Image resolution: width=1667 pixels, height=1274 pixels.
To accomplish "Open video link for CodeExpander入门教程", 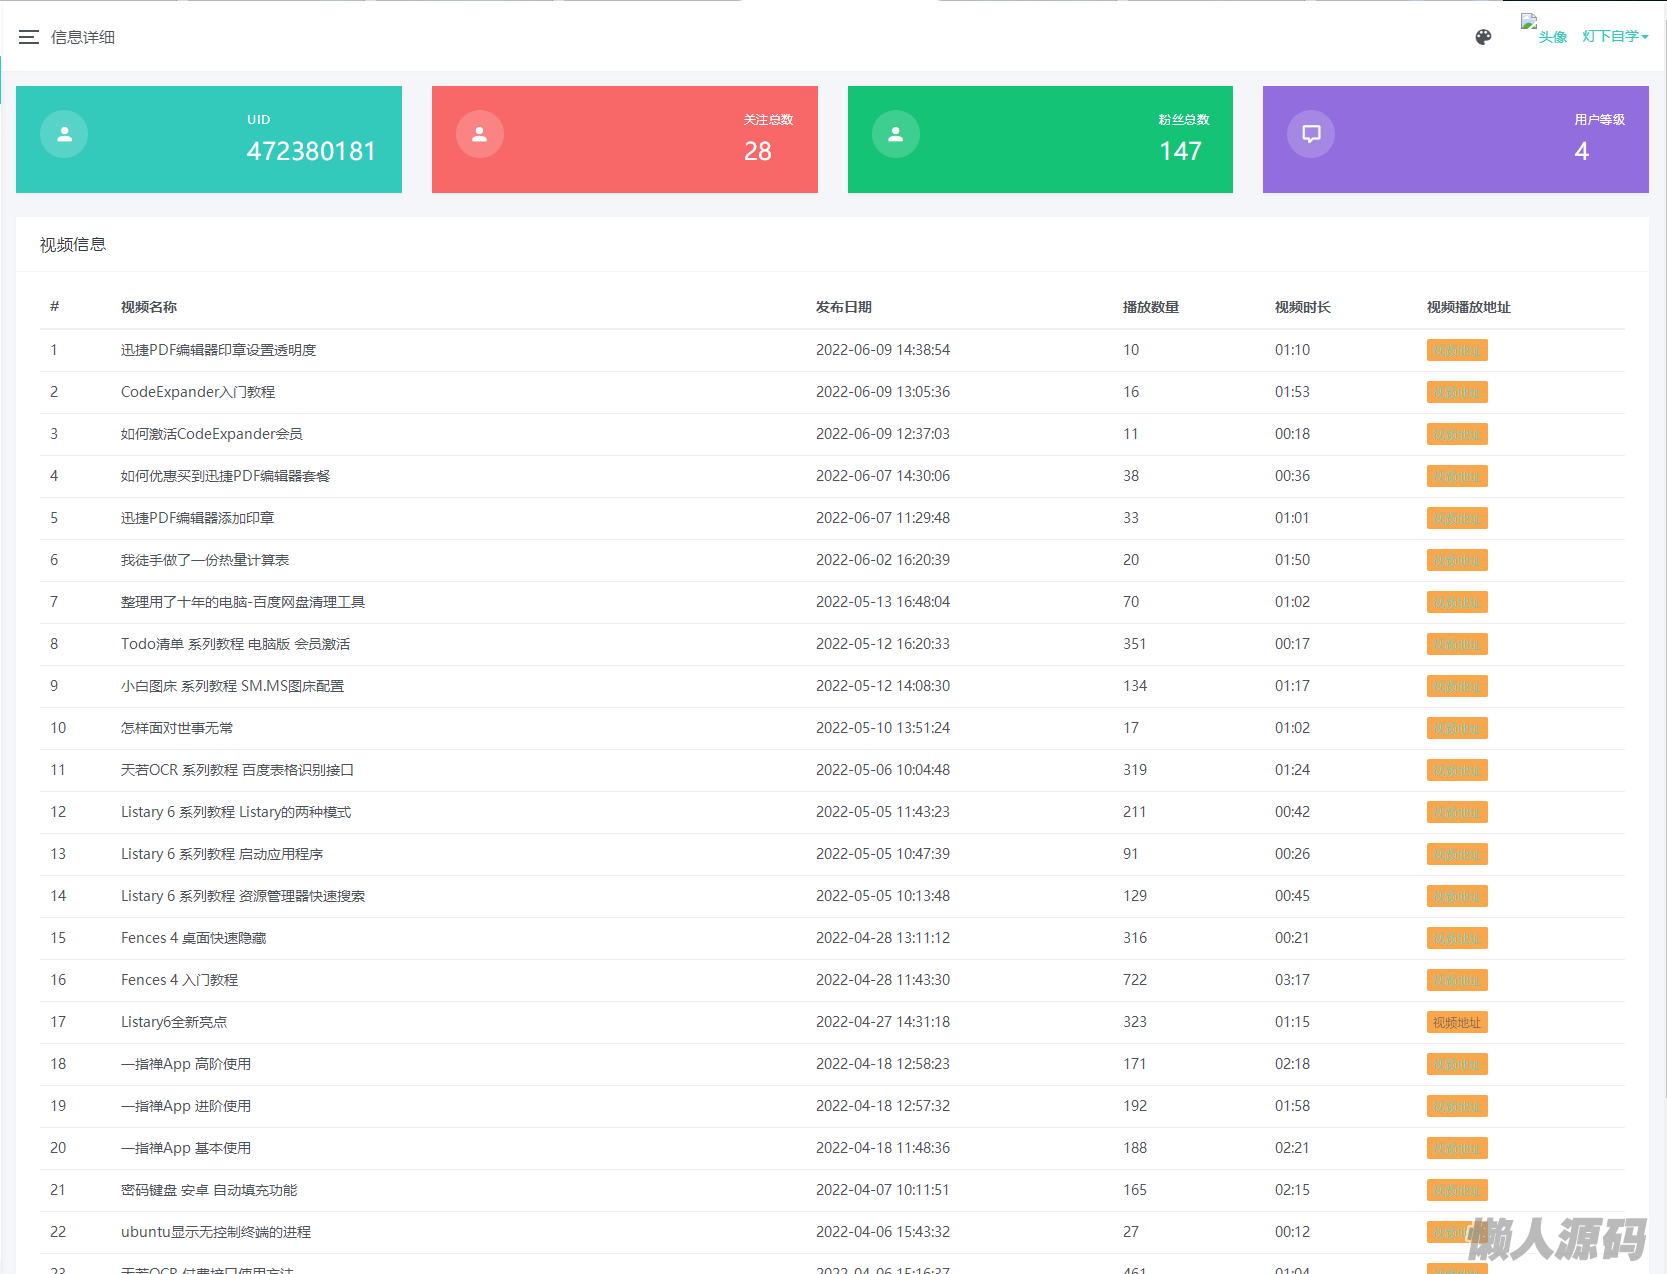I will (x=1456, y=392).
